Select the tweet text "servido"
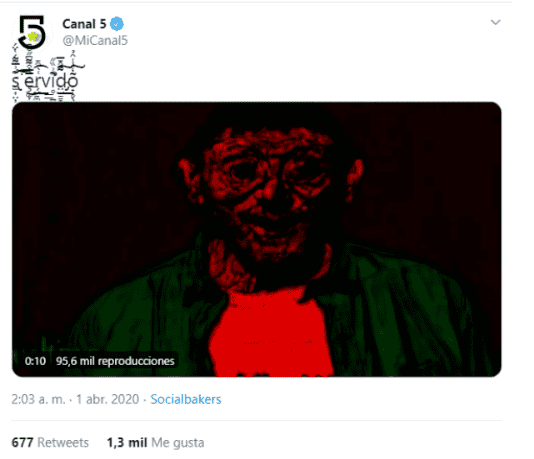 (x=45, y=81)
